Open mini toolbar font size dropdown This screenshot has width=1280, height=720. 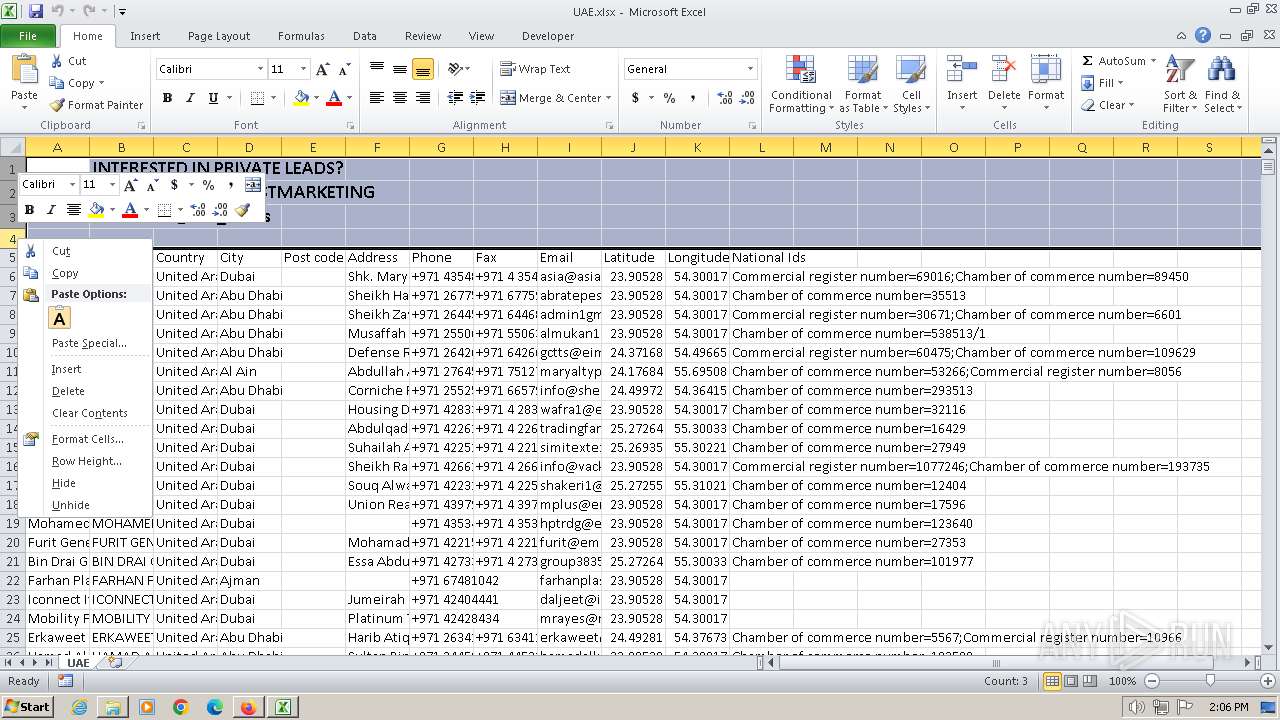click(x=112, y=185)
